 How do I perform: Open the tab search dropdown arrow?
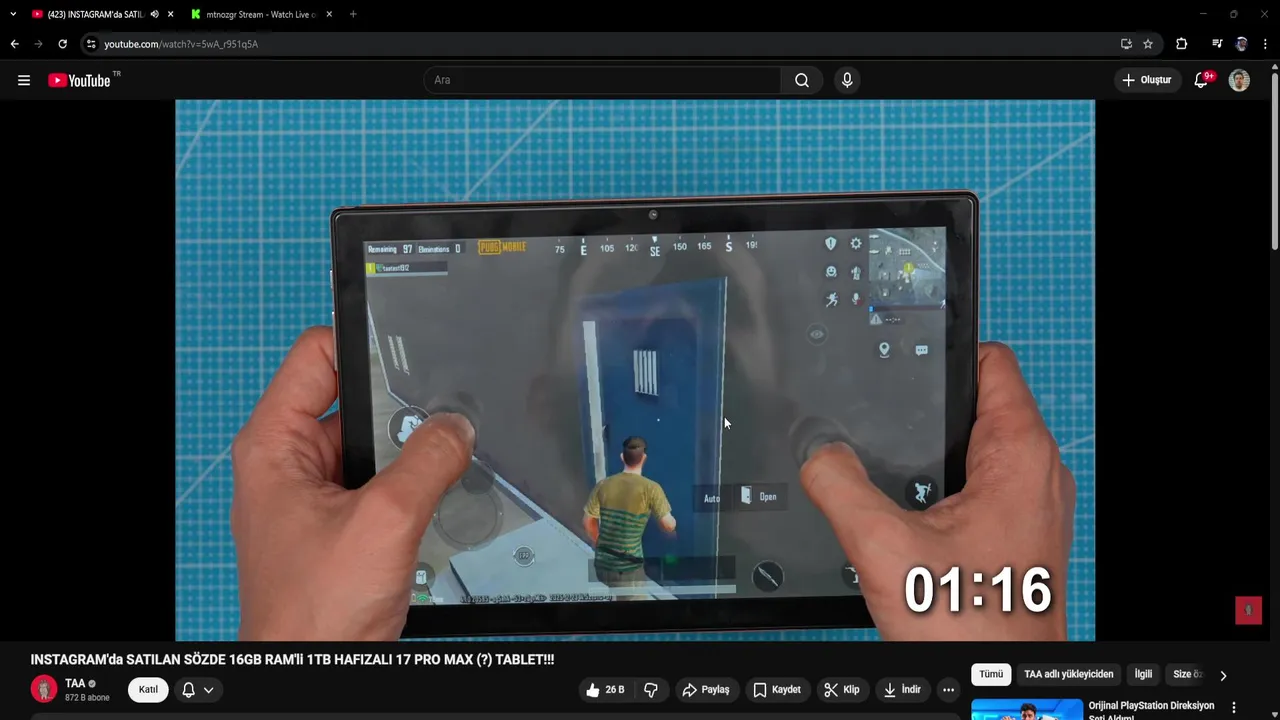(13, 14)
